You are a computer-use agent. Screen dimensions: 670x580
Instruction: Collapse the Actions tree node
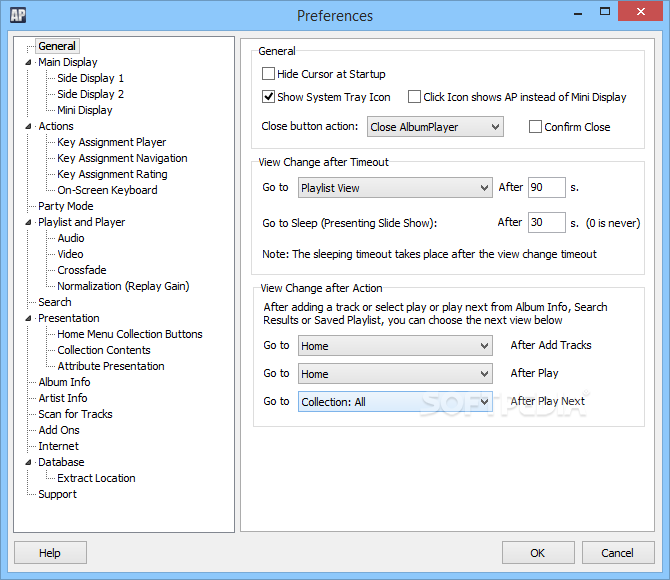pyautogui.click(x=28, y=127)
